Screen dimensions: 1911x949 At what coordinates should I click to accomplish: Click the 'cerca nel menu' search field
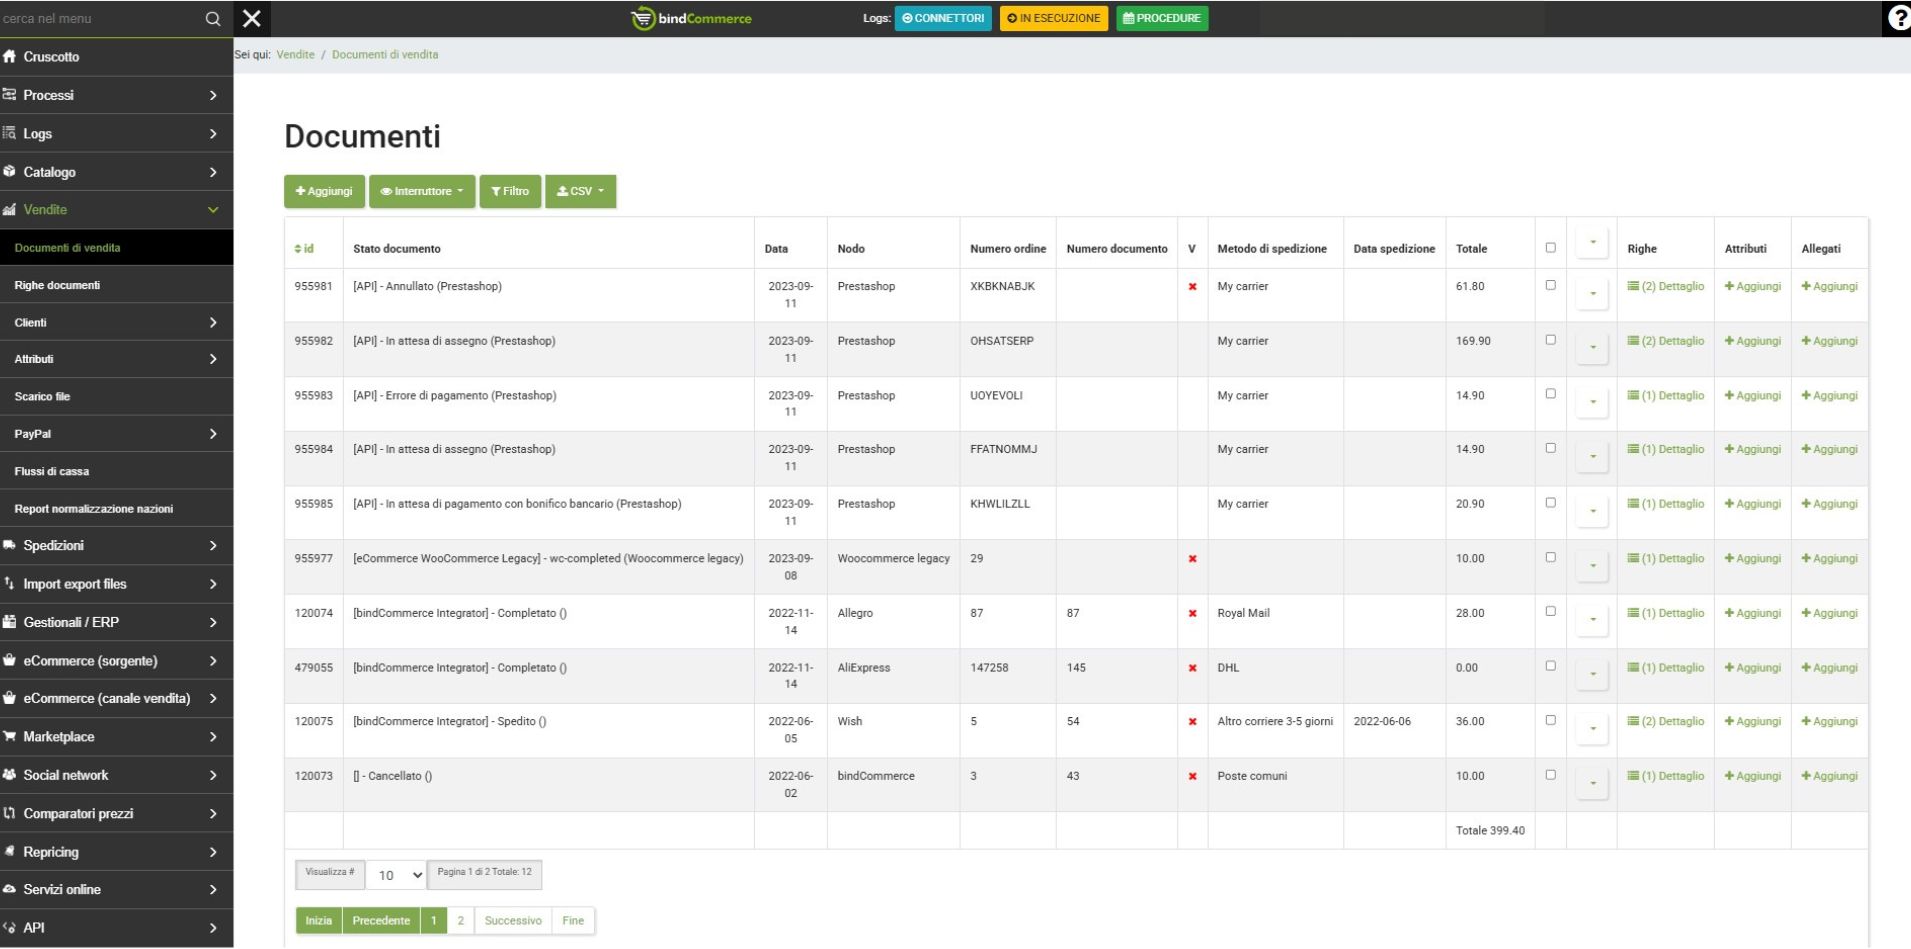[x=100, y=19]
